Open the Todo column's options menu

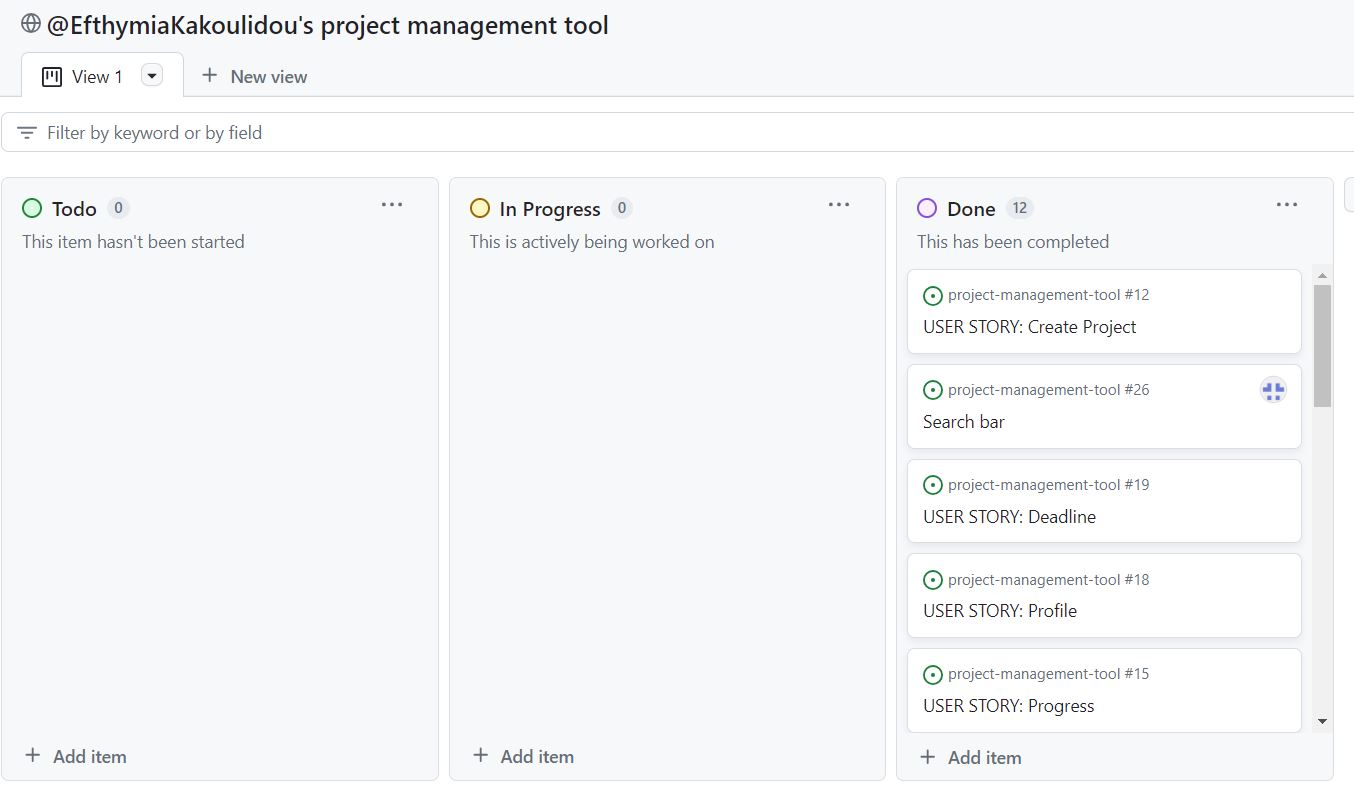pos(392,204)
